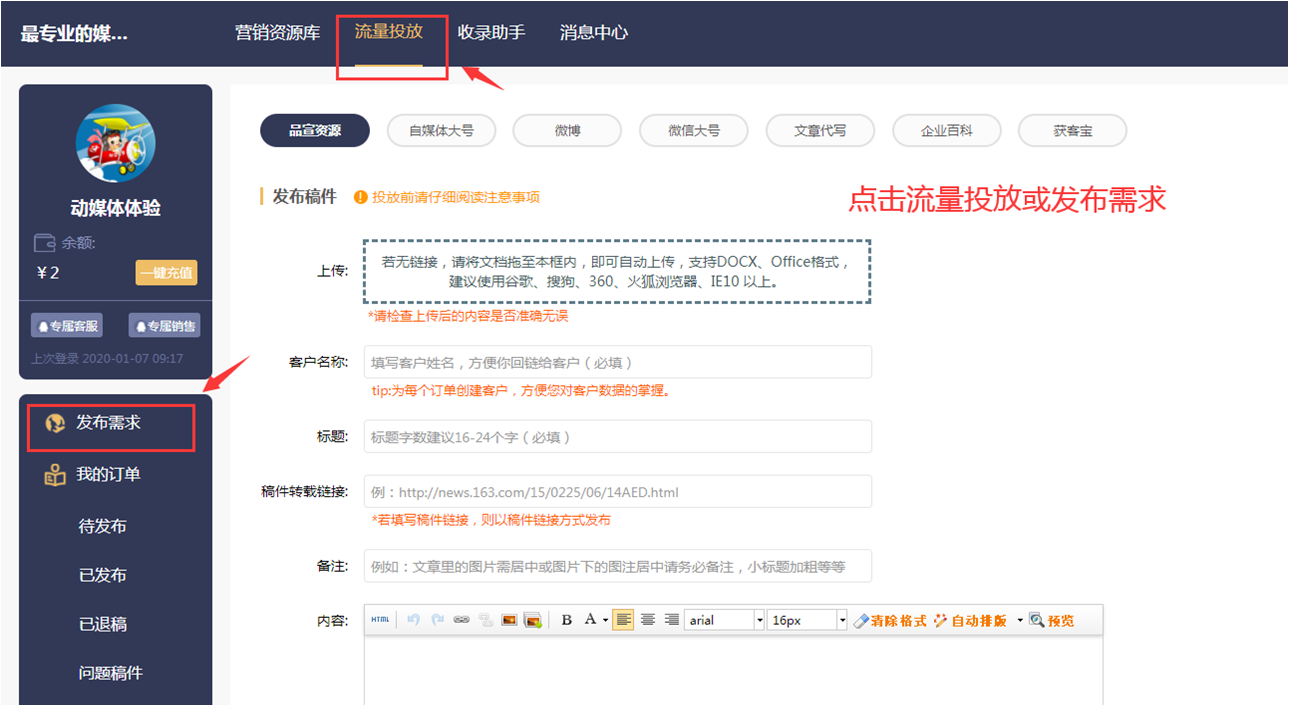Select the 品宣资源 tab
The width and height of the screenshot is (1289, 706).
pos(315,130)
